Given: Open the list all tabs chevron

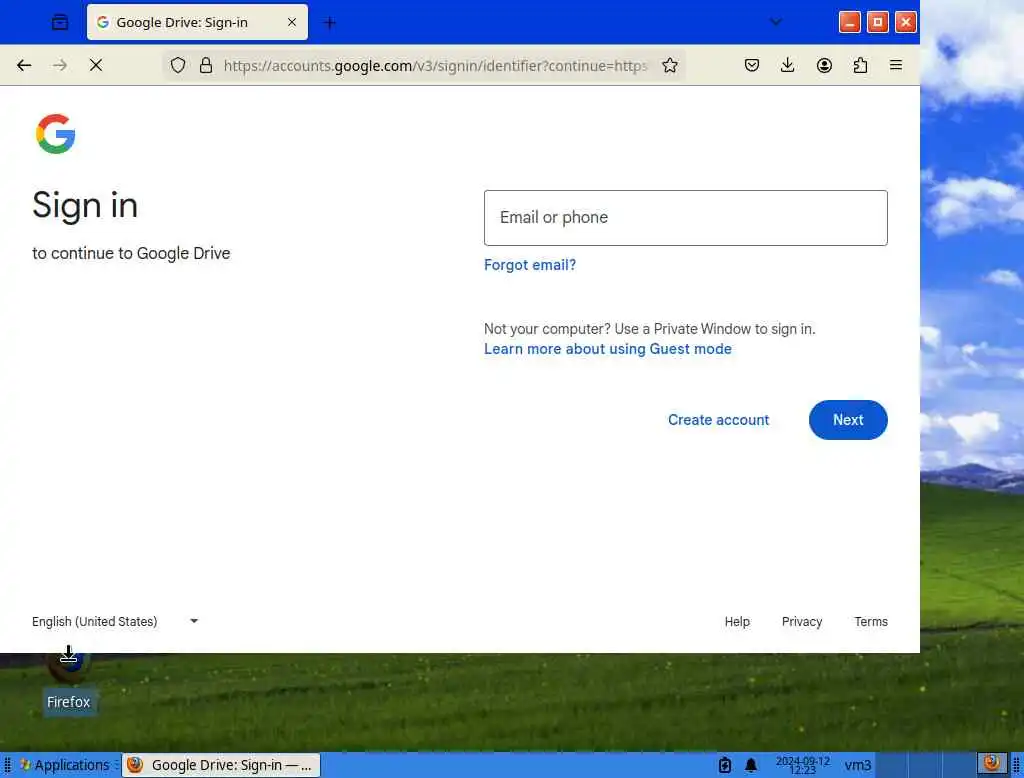Looking at the screenshot, I should click(x=775, y=22).
